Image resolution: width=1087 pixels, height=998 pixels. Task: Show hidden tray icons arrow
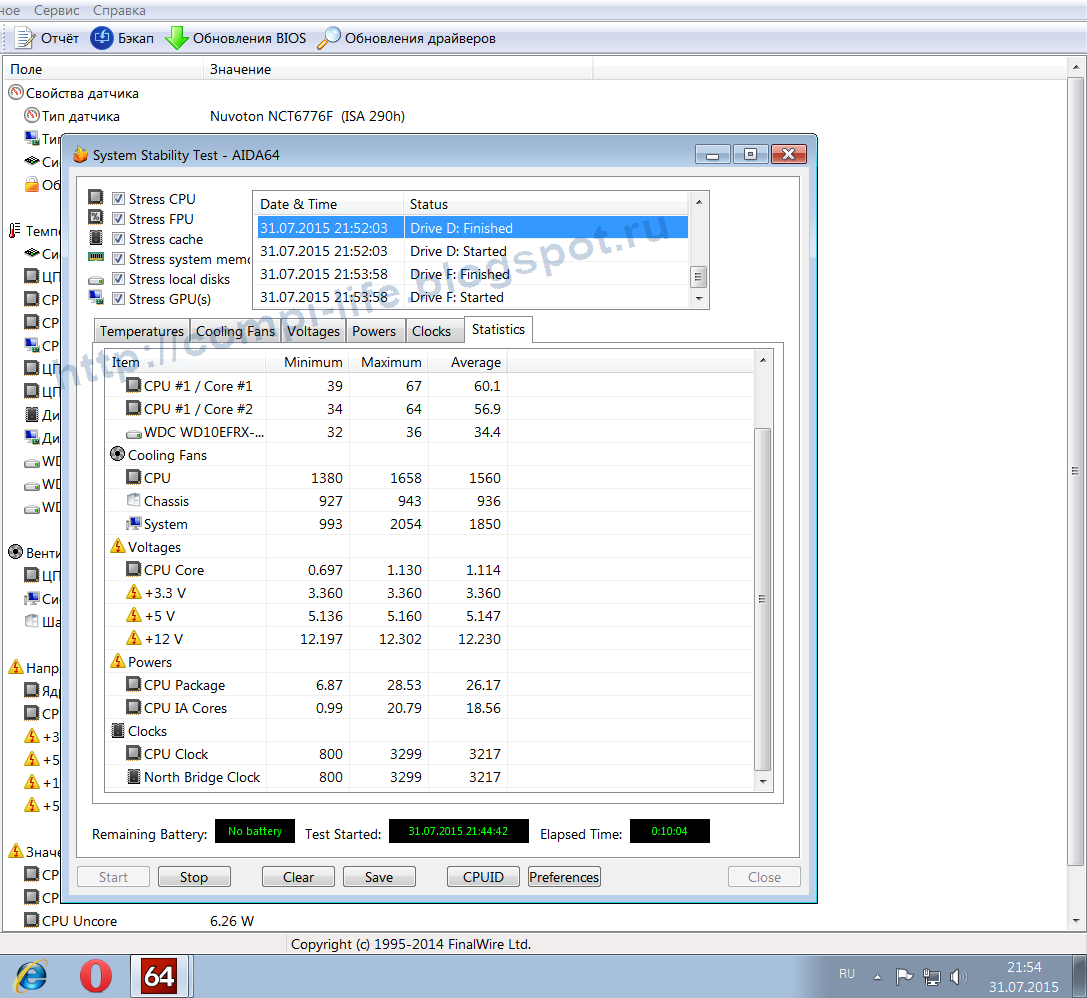point(878,977)
